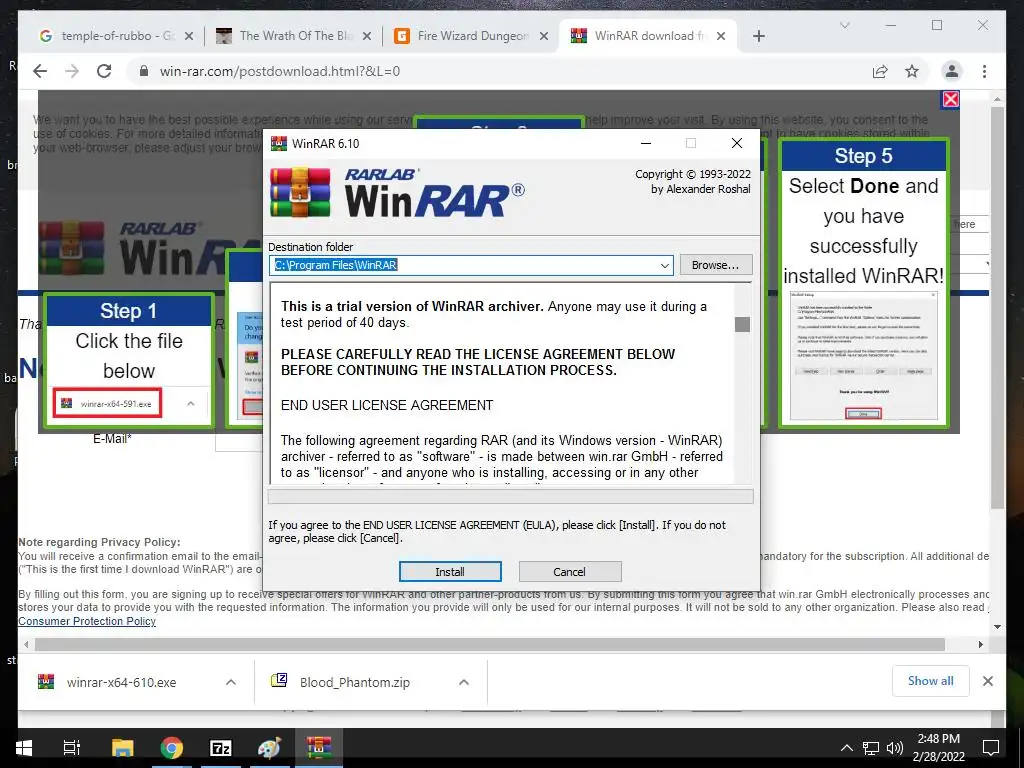Click the Install button in WinRAR setup
The image size is (1024, 768).
click(450, 571)
